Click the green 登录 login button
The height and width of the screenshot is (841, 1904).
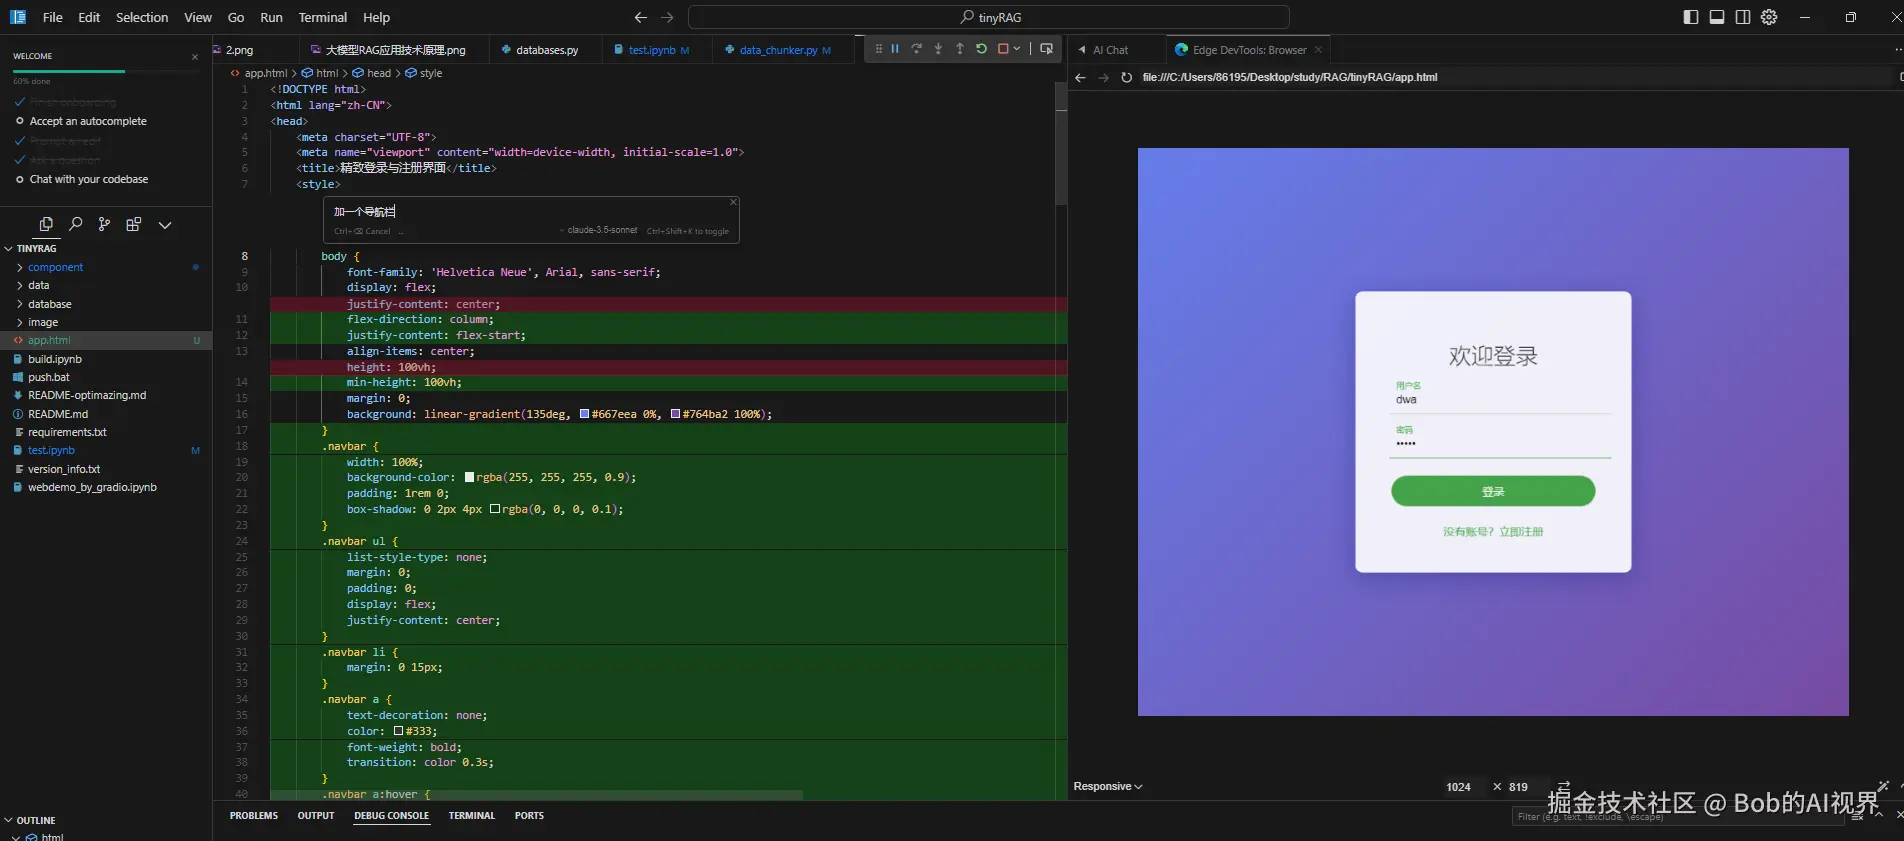click(1492, 491)
